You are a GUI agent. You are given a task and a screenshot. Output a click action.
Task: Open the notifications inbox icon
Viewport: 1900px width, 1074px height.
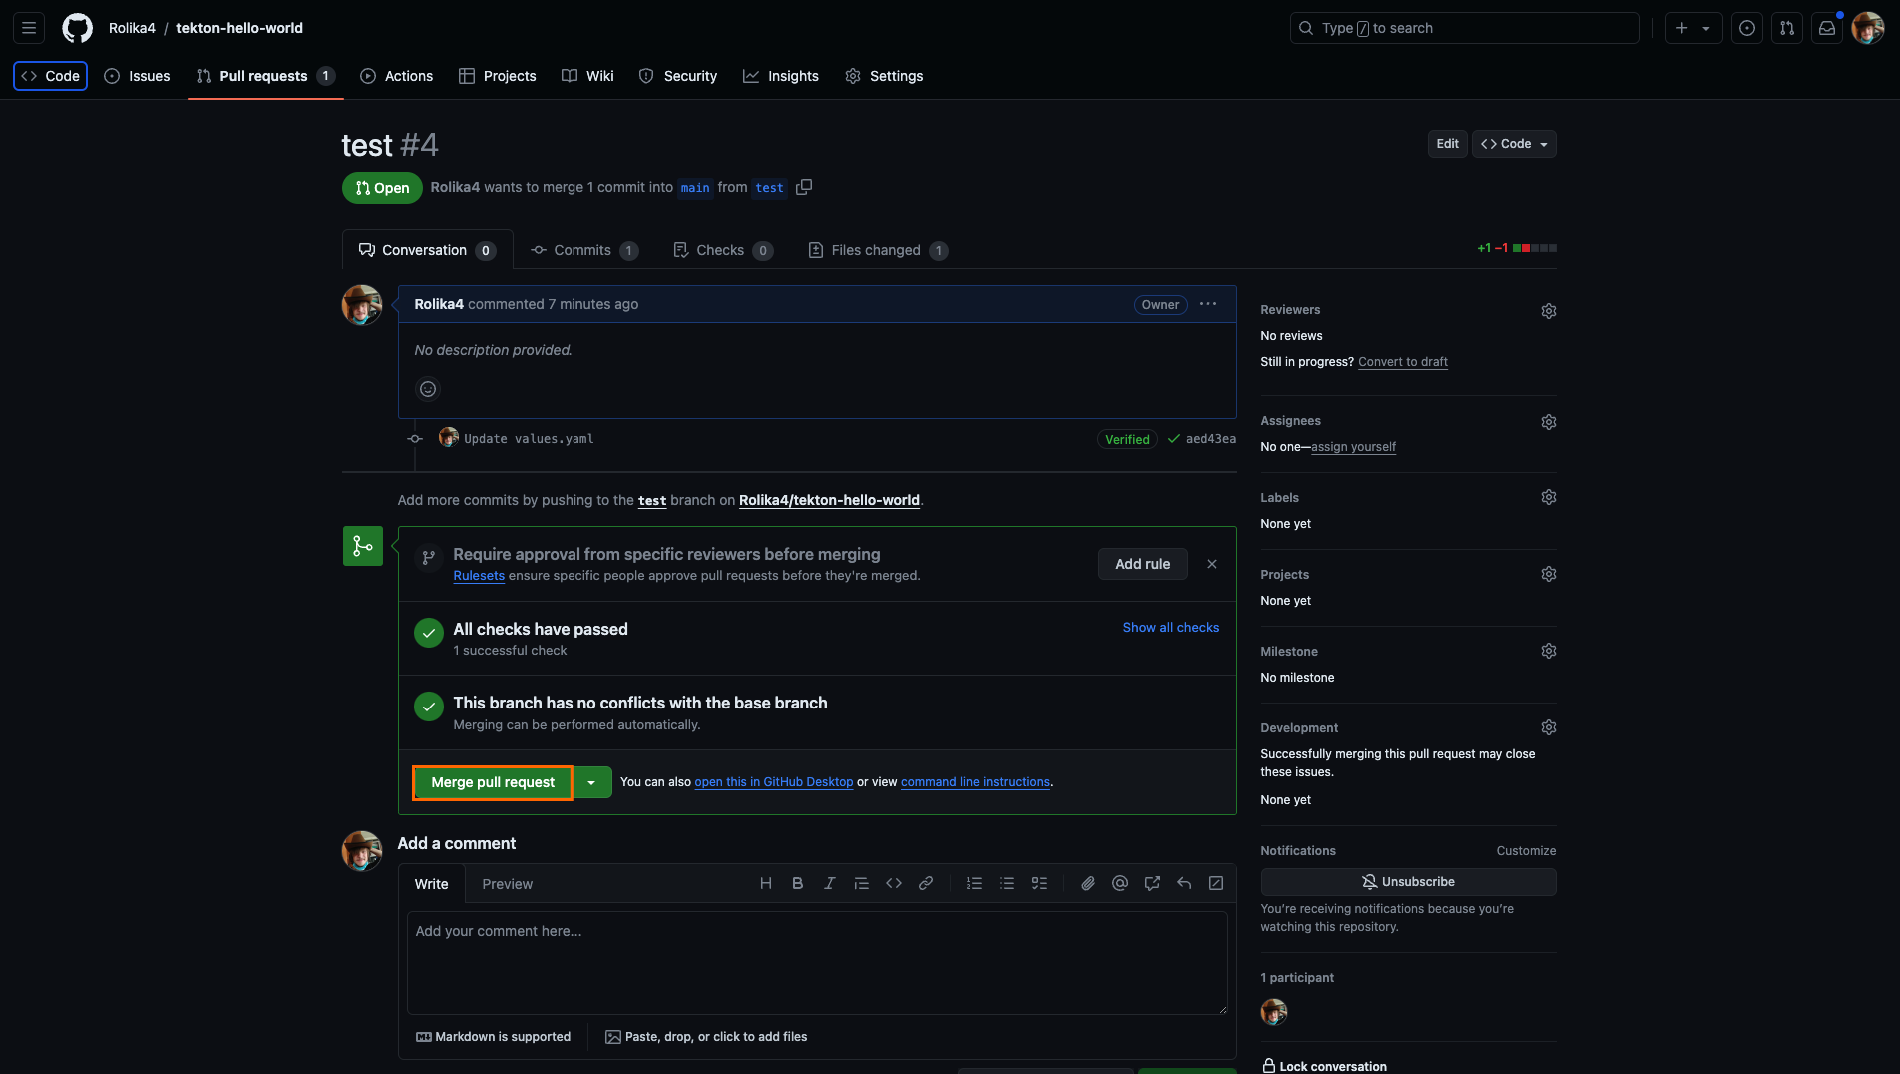pyautogui.click(x=1827, y=28)
